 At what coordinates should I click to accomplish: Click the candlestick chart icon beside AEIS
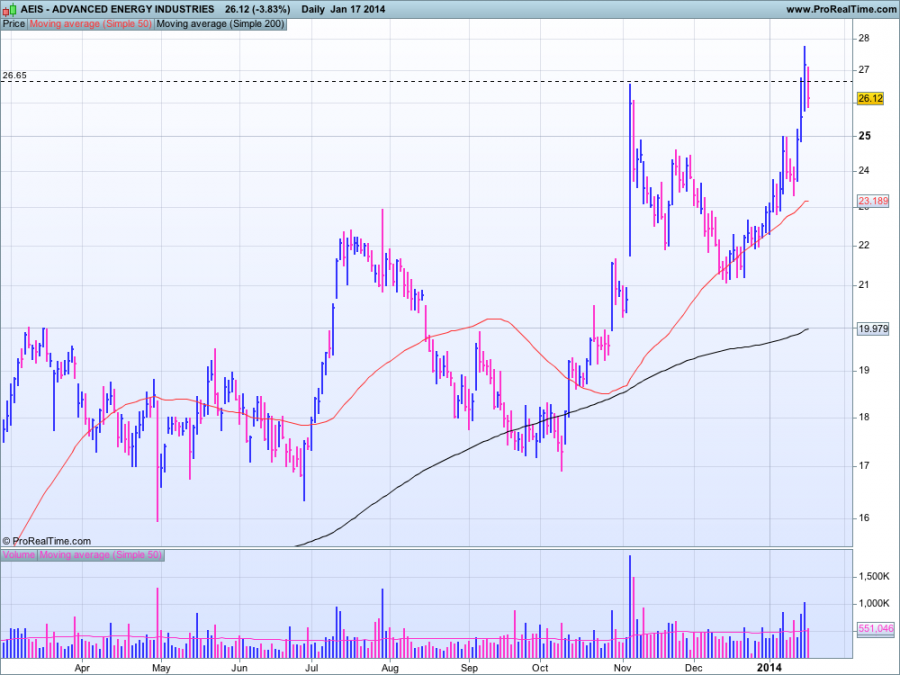coord(9,9)
